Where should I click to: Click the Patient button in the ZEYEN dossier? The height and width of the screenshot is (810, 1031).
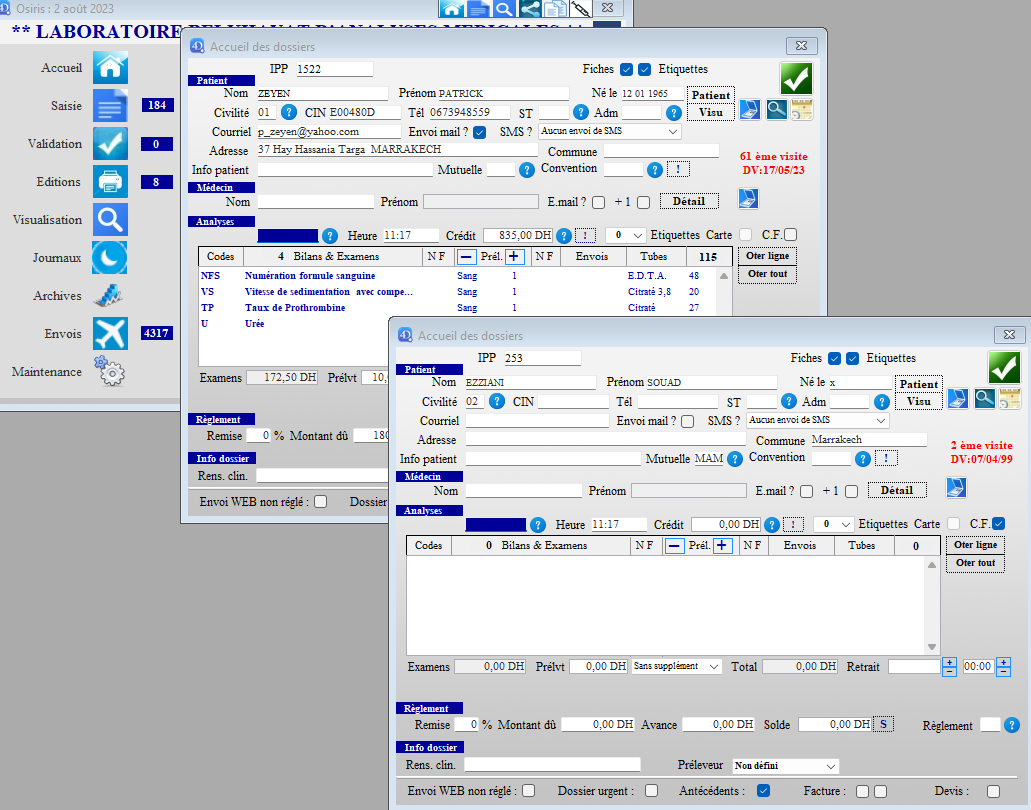(x=711, y=95)
